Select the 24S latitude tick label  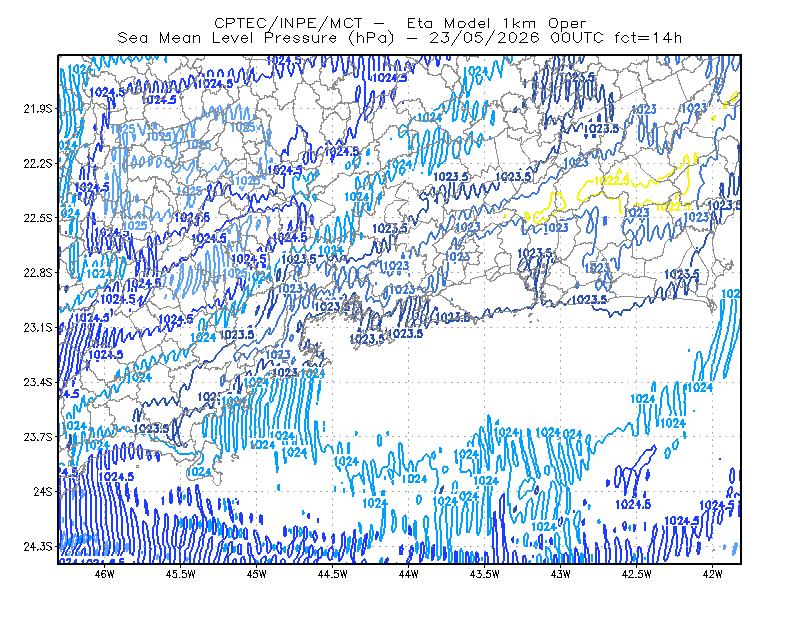point(43,491)
